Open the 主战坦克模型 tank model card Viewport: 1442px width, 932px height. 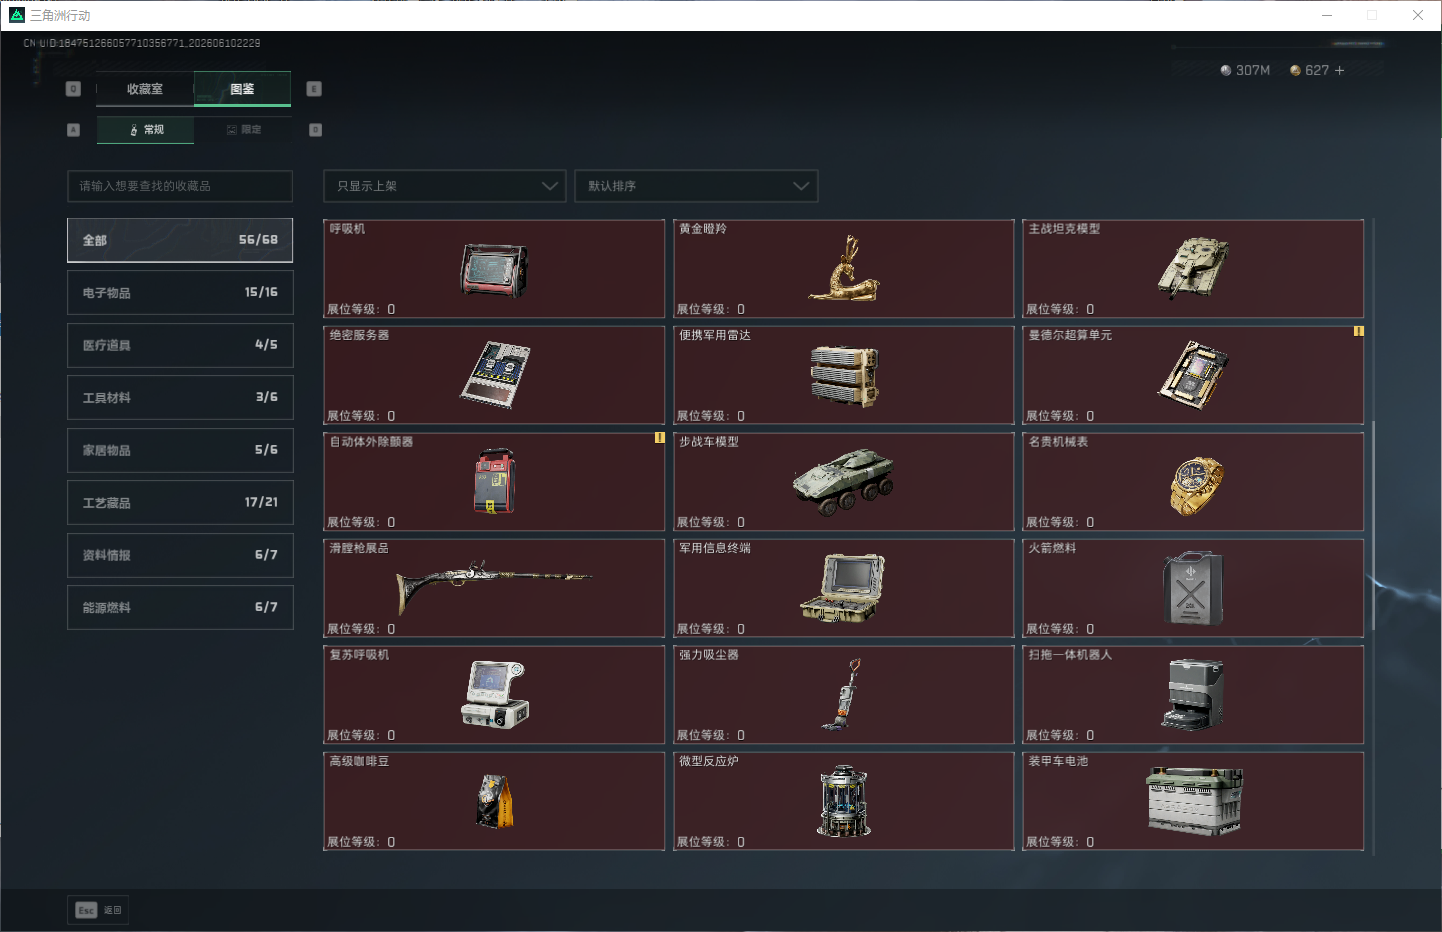pyautogui.click(x=1193, y=269)
